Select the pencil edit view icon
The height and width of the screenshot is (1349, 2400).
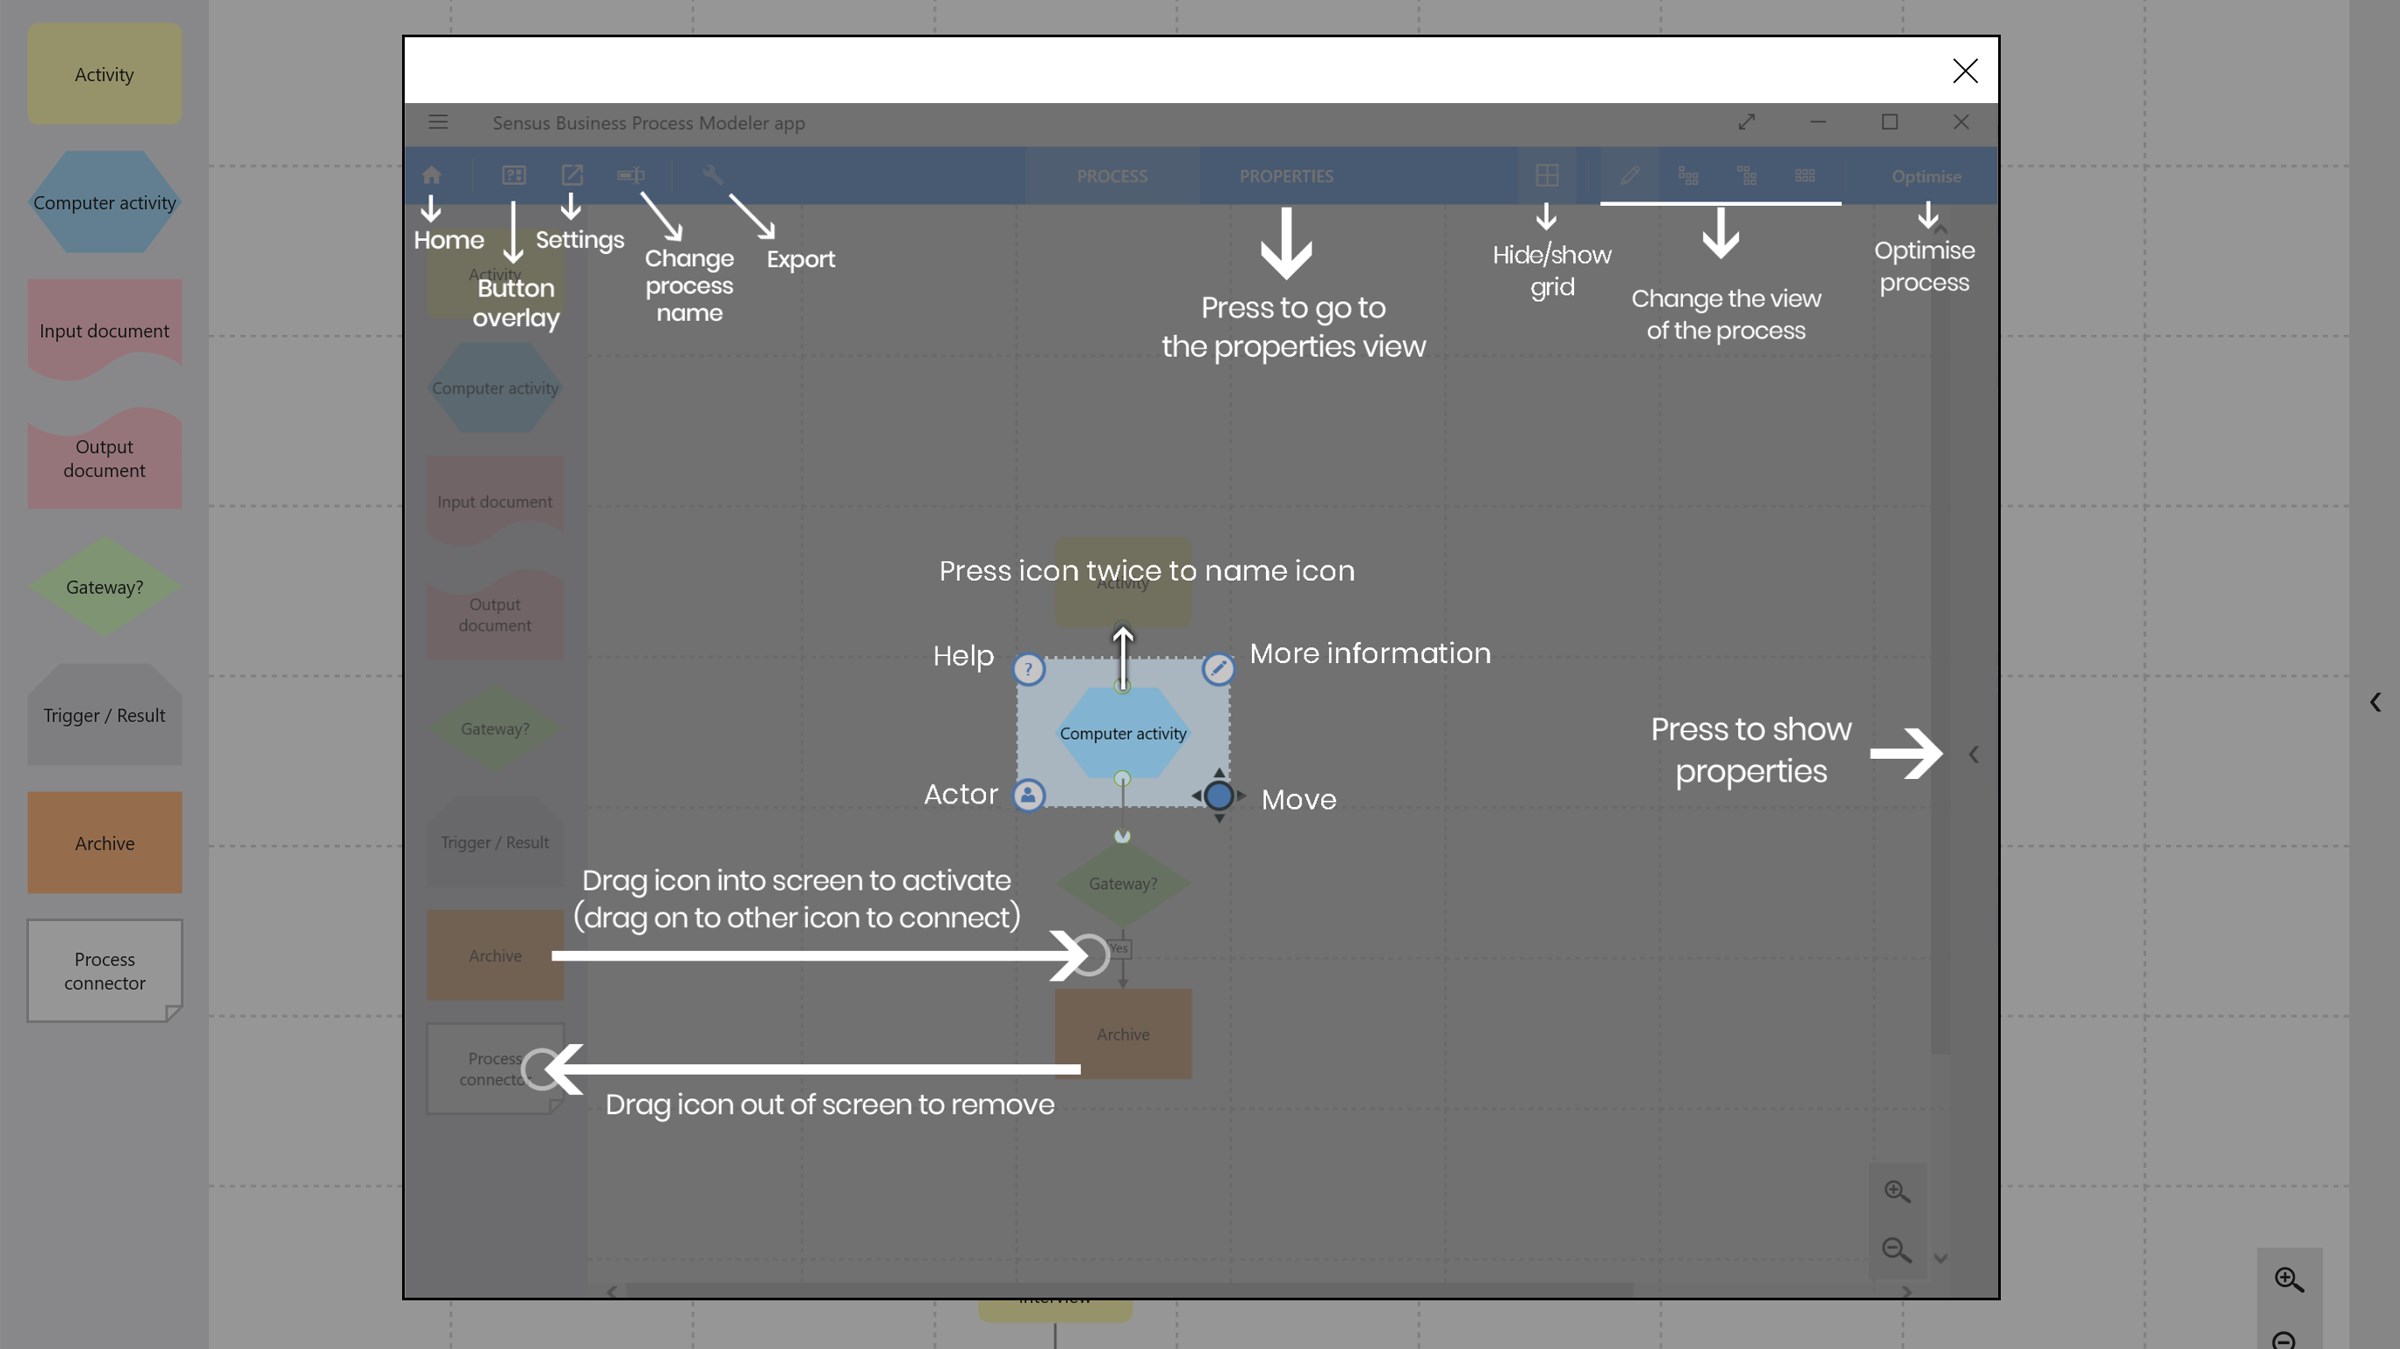[1629, 175]
